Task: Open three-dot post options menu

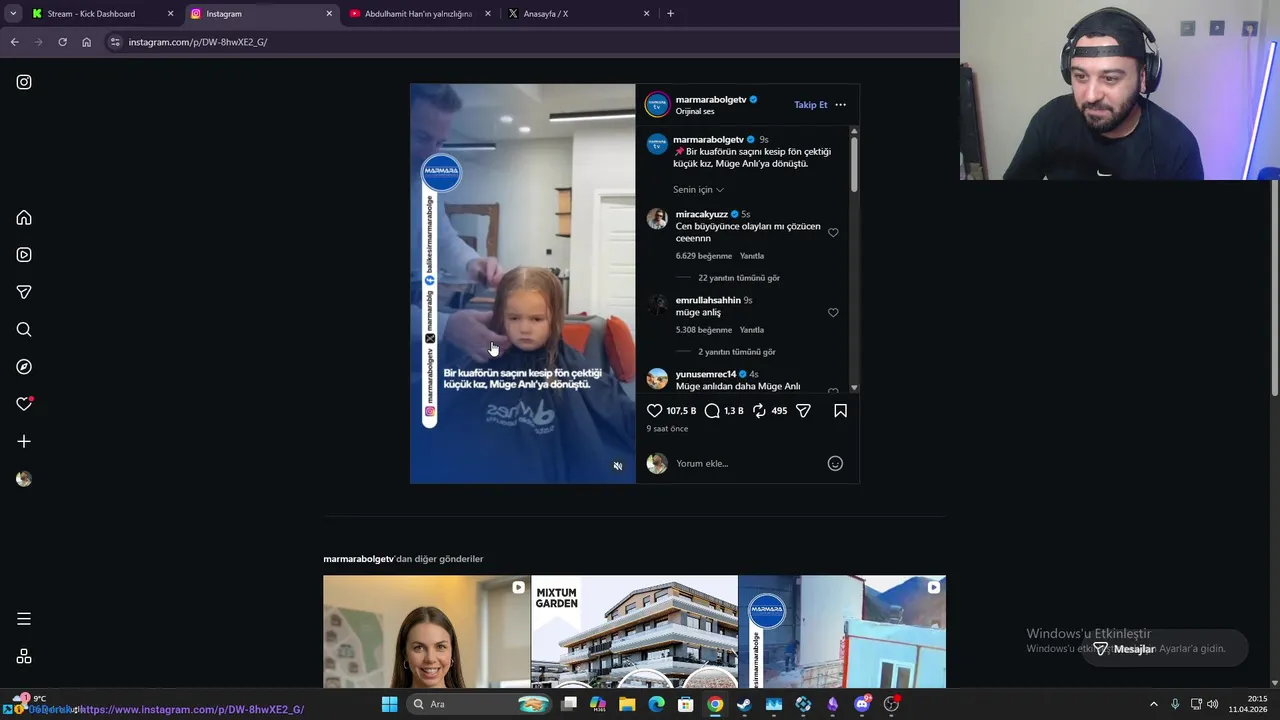Action: tap(840, 105)
